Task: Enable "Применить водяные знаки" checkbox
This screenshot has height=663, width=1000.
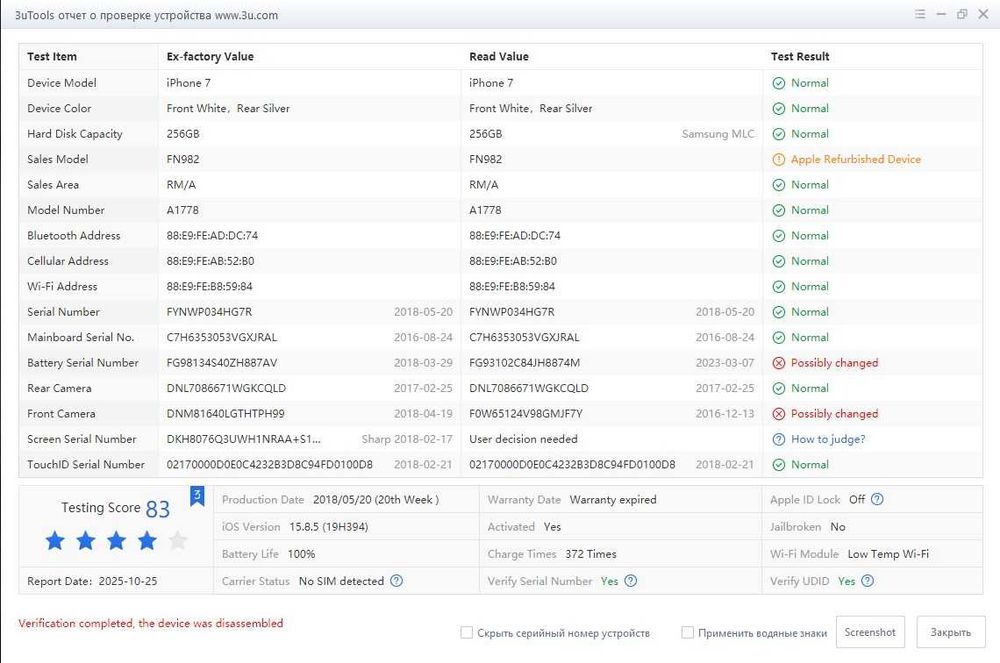Action: [687, 633]
